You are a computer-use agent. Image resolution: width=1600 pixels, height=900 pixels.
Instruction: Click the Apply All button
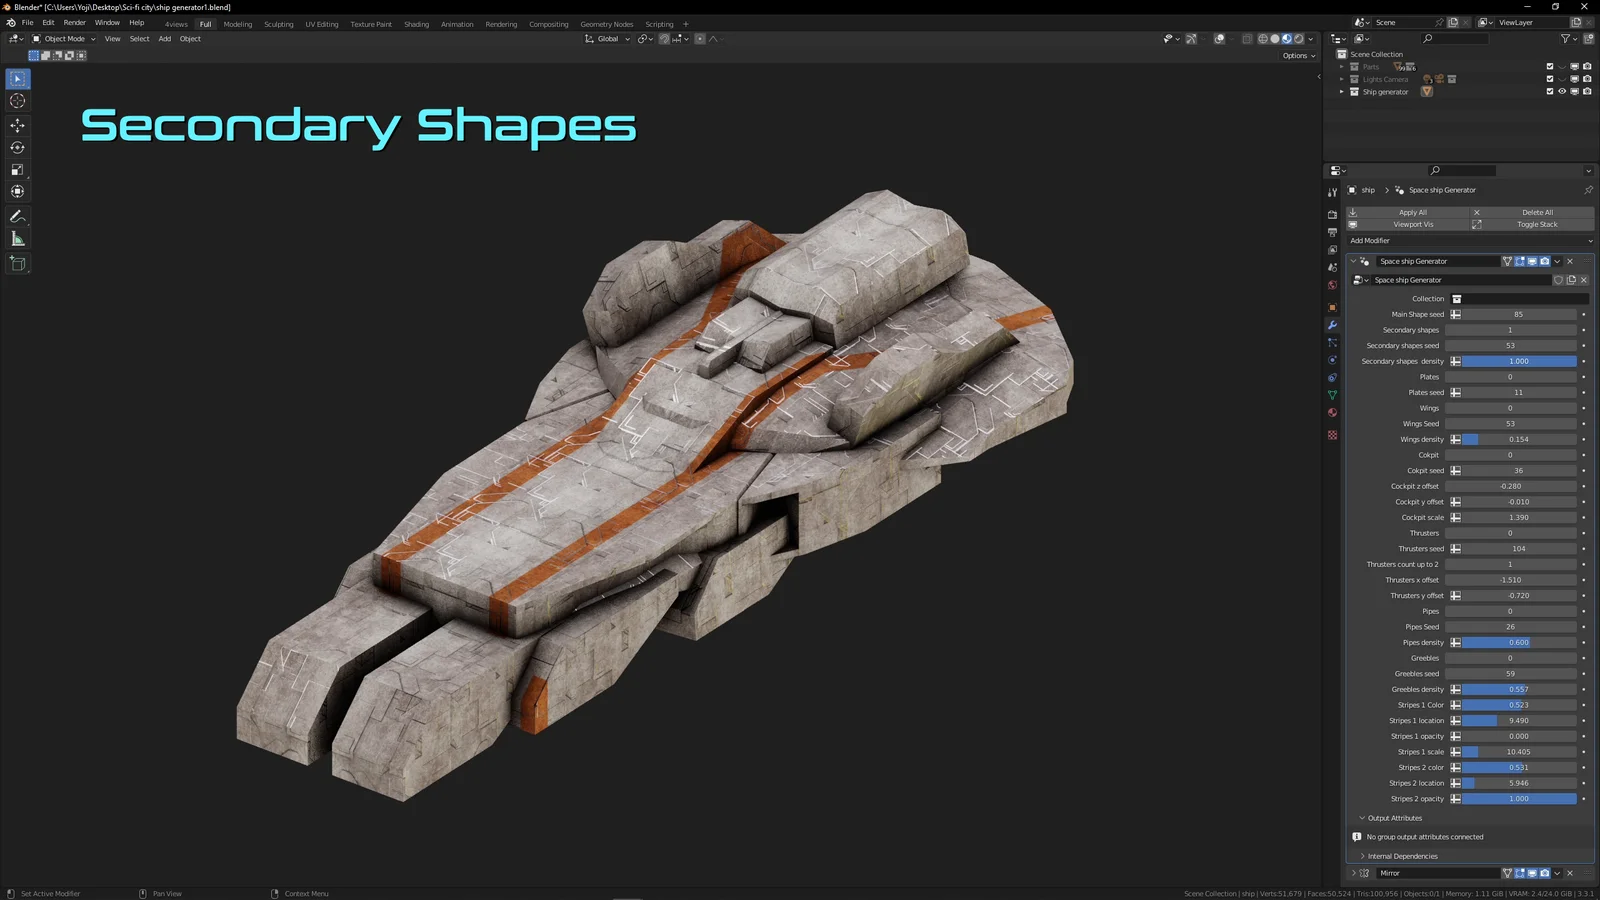1412,212
